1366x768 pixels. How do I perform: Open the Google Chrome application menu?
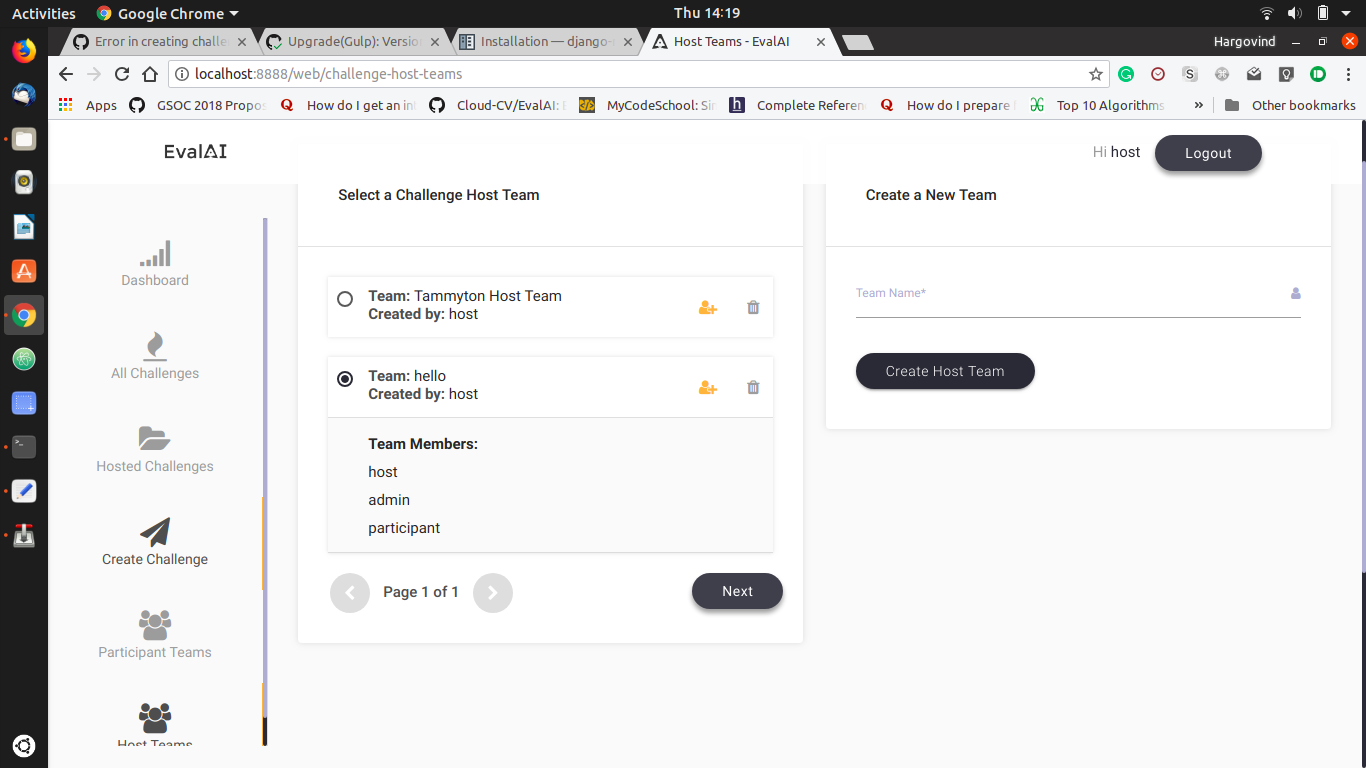click(166, 13)
